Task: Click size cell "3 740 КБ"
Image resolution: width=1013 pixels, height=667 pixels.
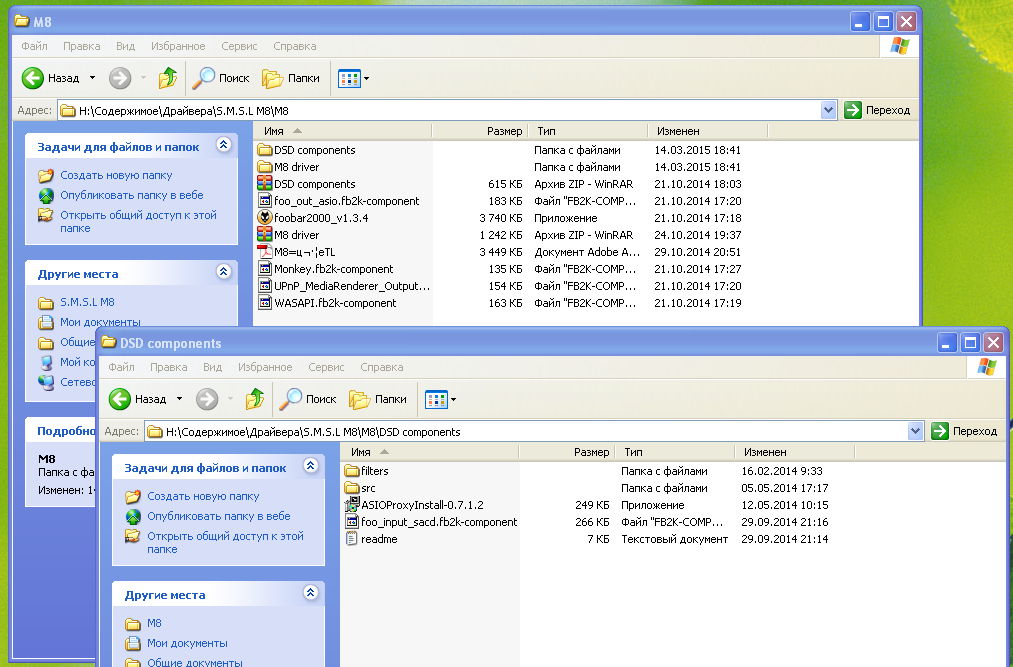Action: 501,218
